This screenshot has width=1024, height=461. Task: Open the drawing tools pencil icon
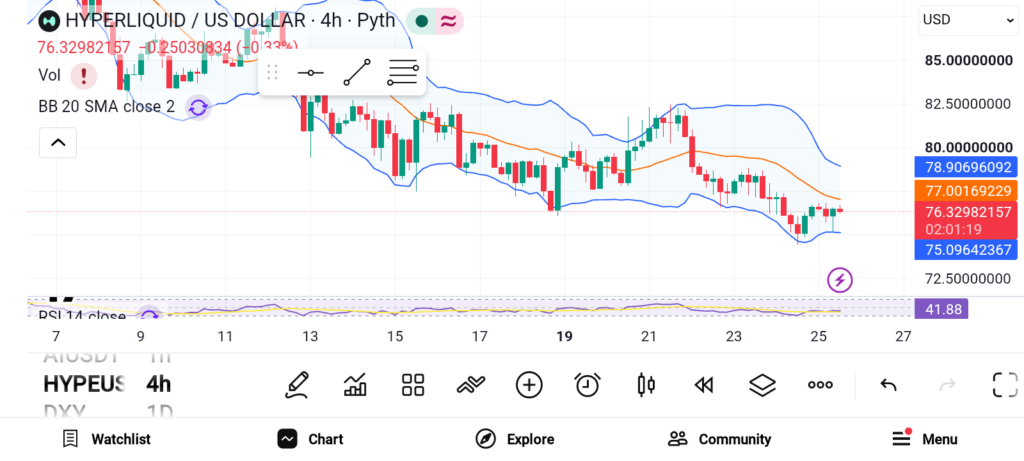(x=296, y=385)
